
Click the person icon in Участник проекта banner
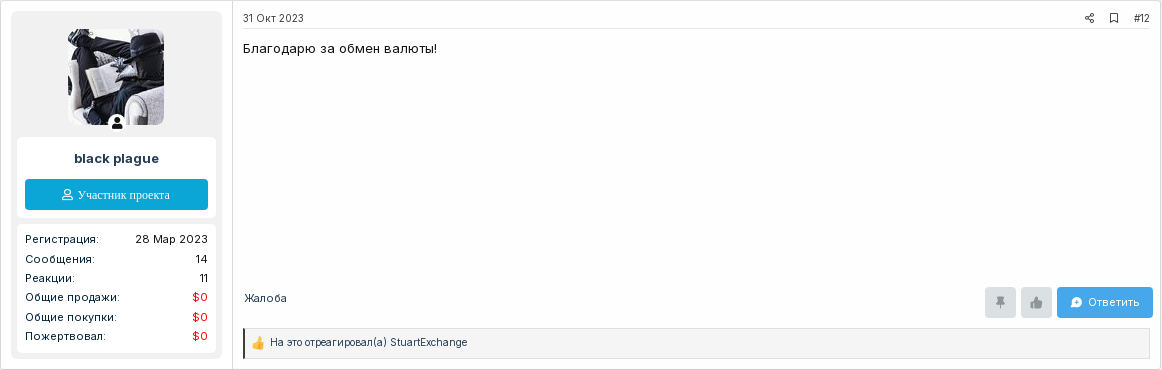67,195
